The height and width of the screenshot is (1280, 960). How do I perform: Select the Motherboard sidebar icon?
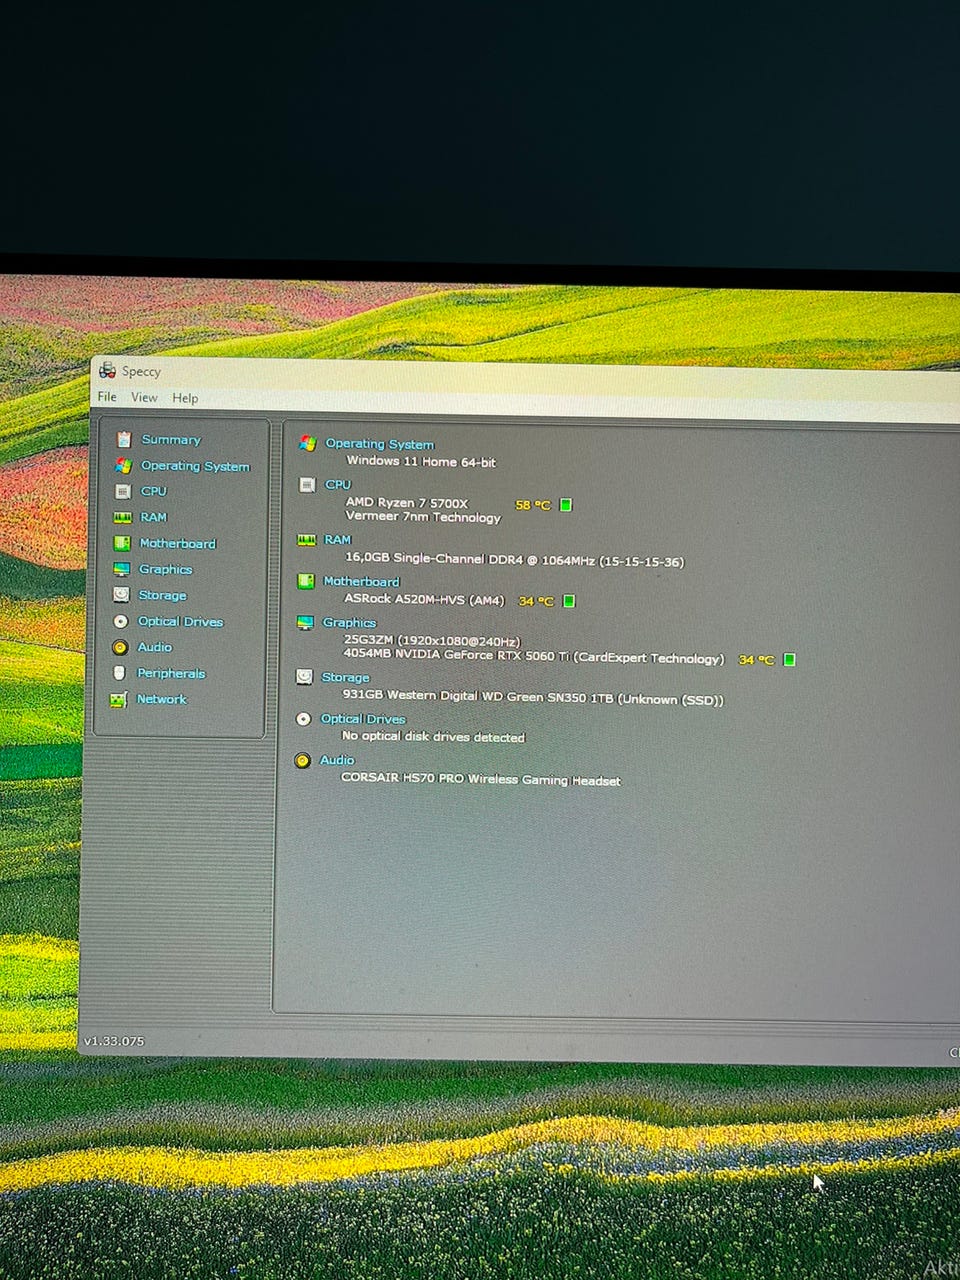(122, 543)
